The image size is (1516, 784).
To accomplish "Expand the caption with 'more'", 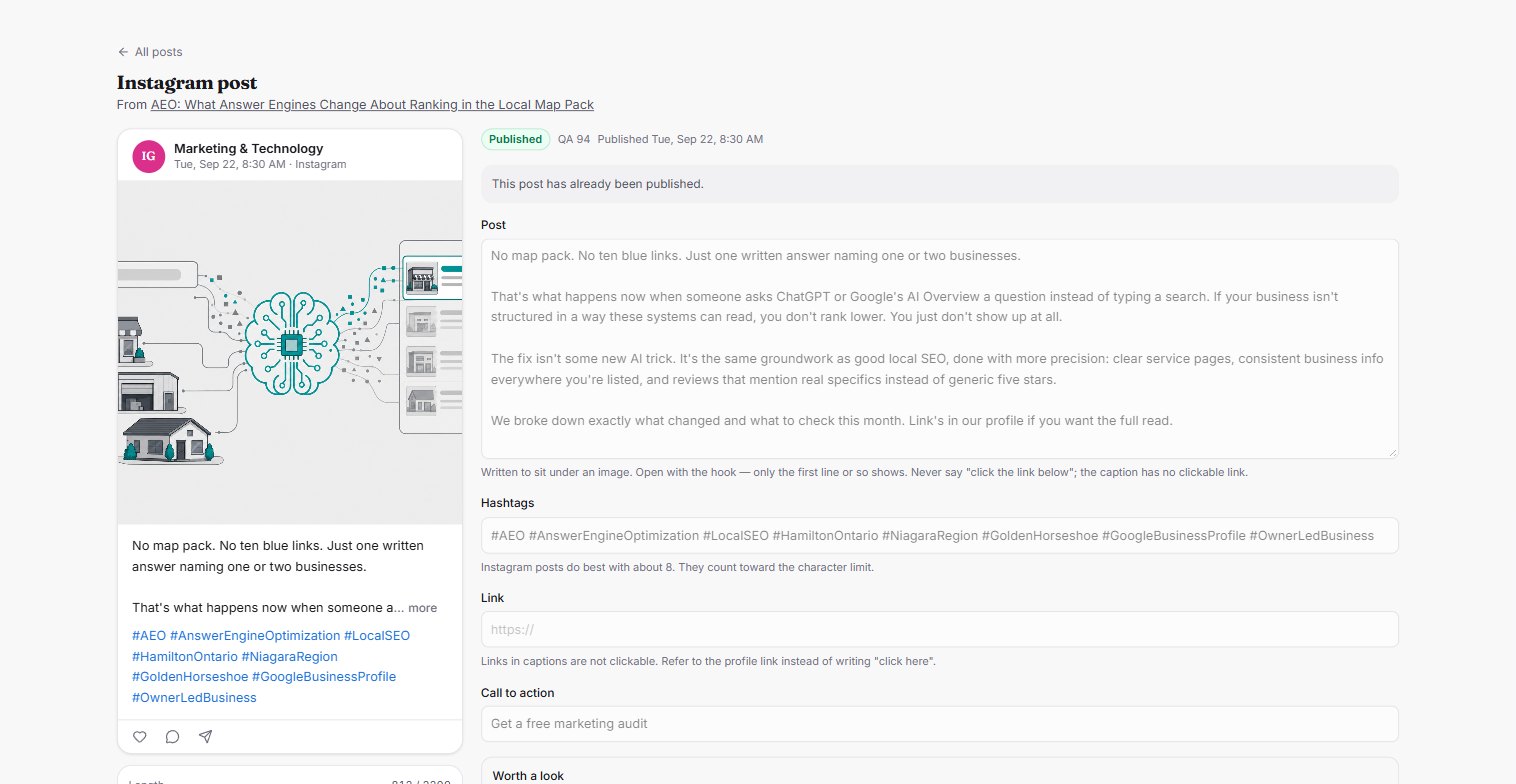I will pyautogui.click(x=422, y=608).
